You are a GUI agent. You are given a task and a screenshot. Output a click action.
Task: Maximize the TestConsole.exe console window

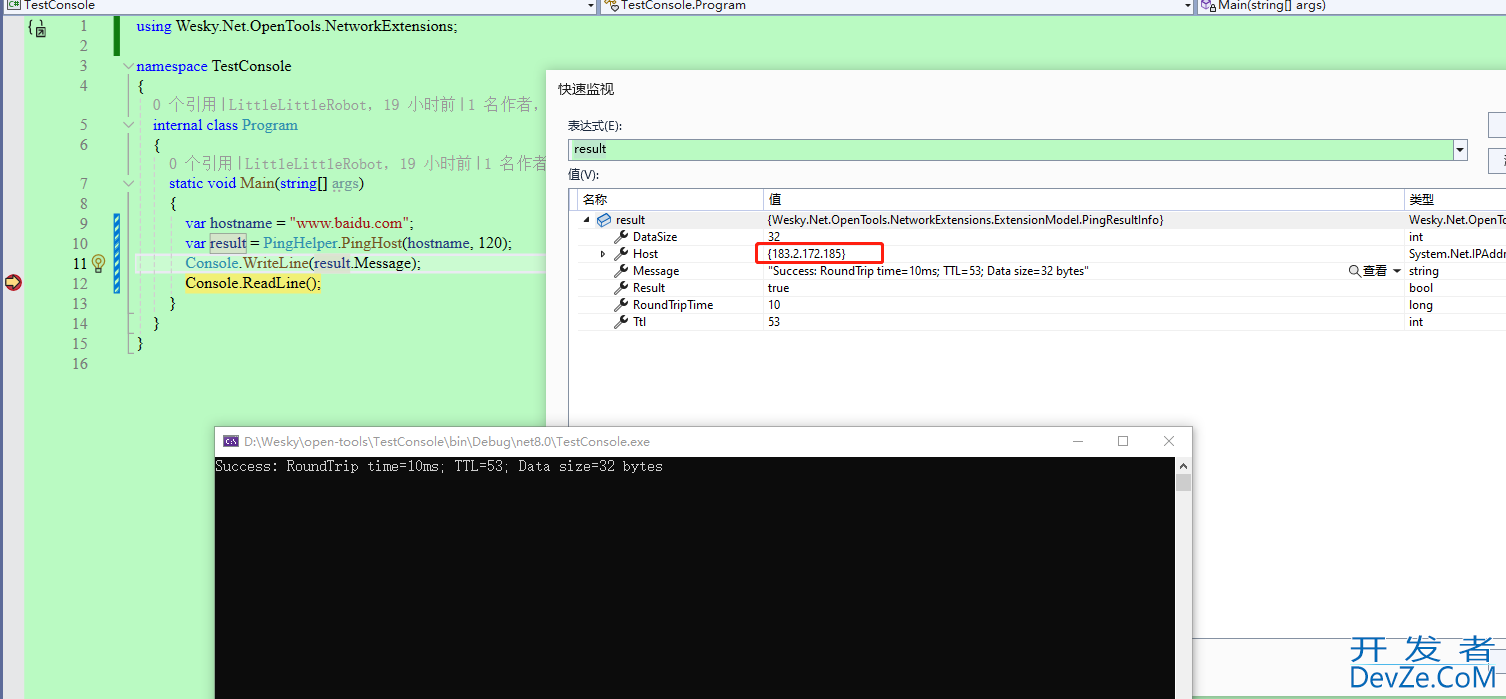tap(1123, 441)
